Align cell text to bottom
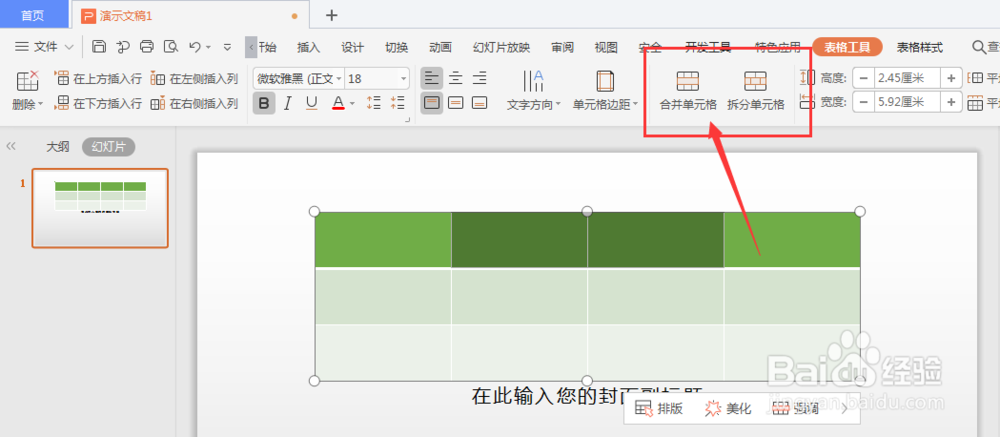This screenshot has width=1000, height=437. point(479,103)
